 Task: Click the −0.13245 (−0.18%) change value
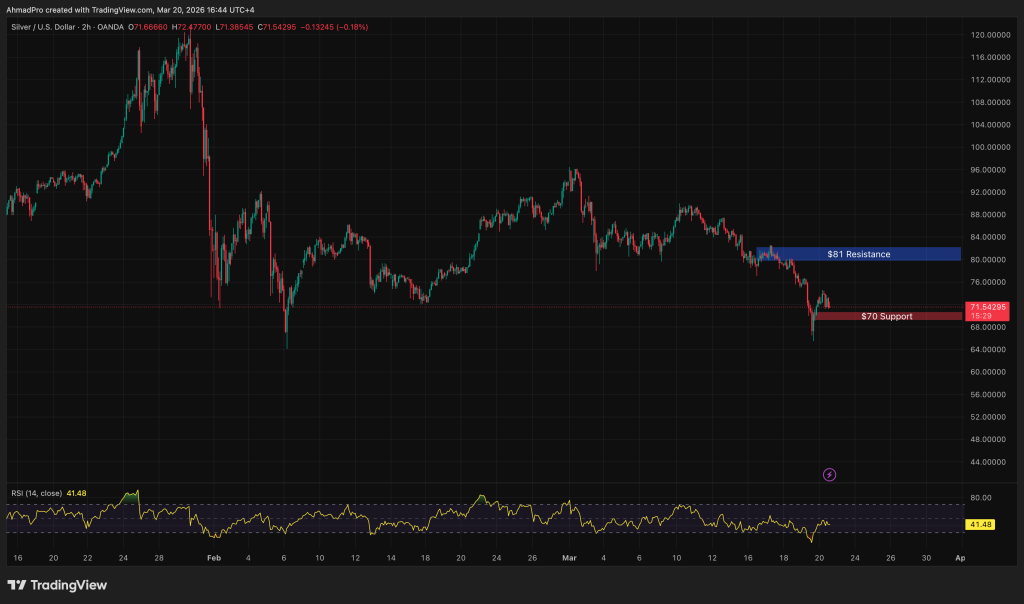pyautogui.click(x=342, y=27)
